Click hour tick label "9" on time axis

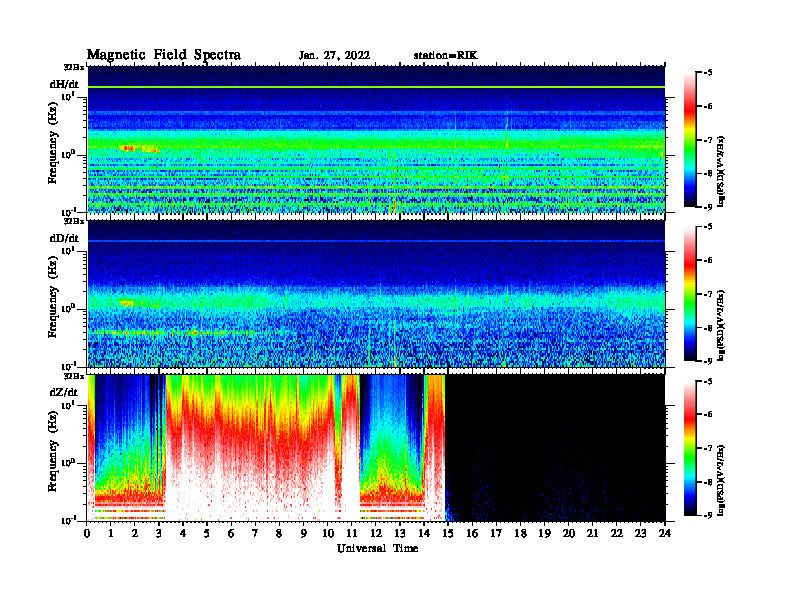(x=304, y=534)
